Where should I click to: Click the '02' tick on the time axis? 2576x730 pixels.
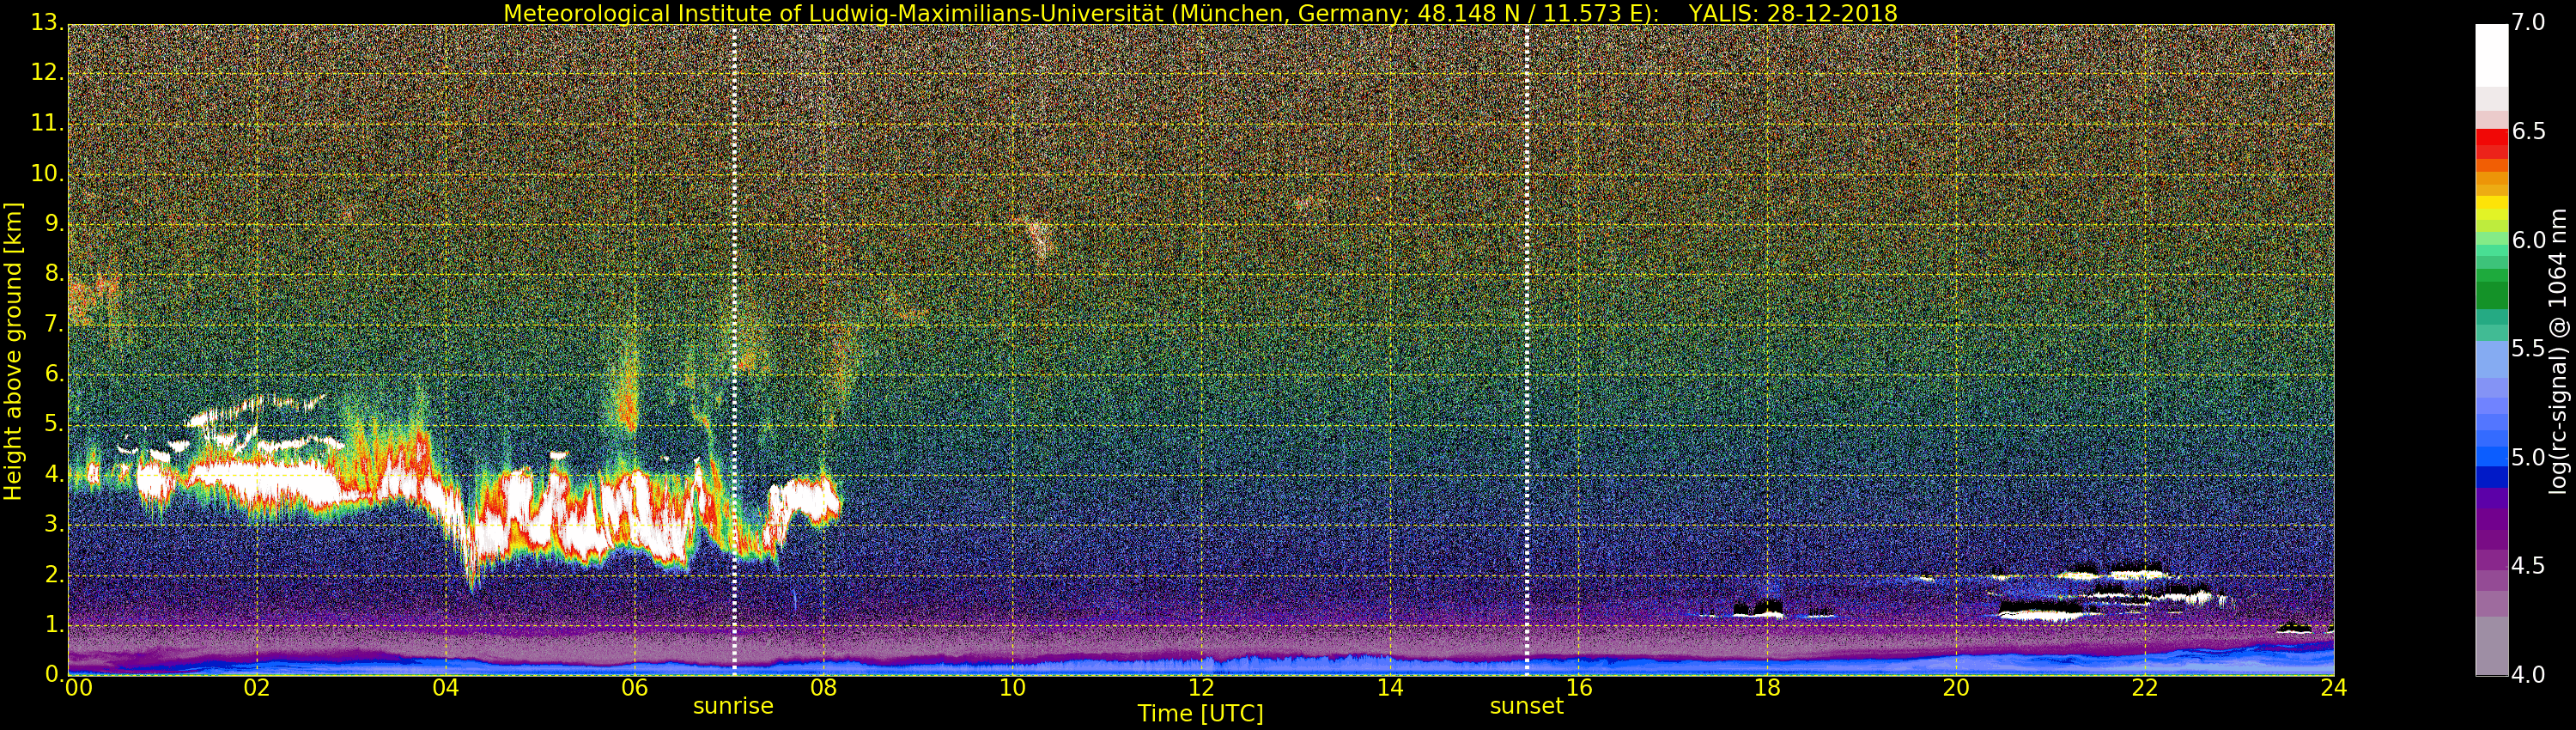point(257,688)
